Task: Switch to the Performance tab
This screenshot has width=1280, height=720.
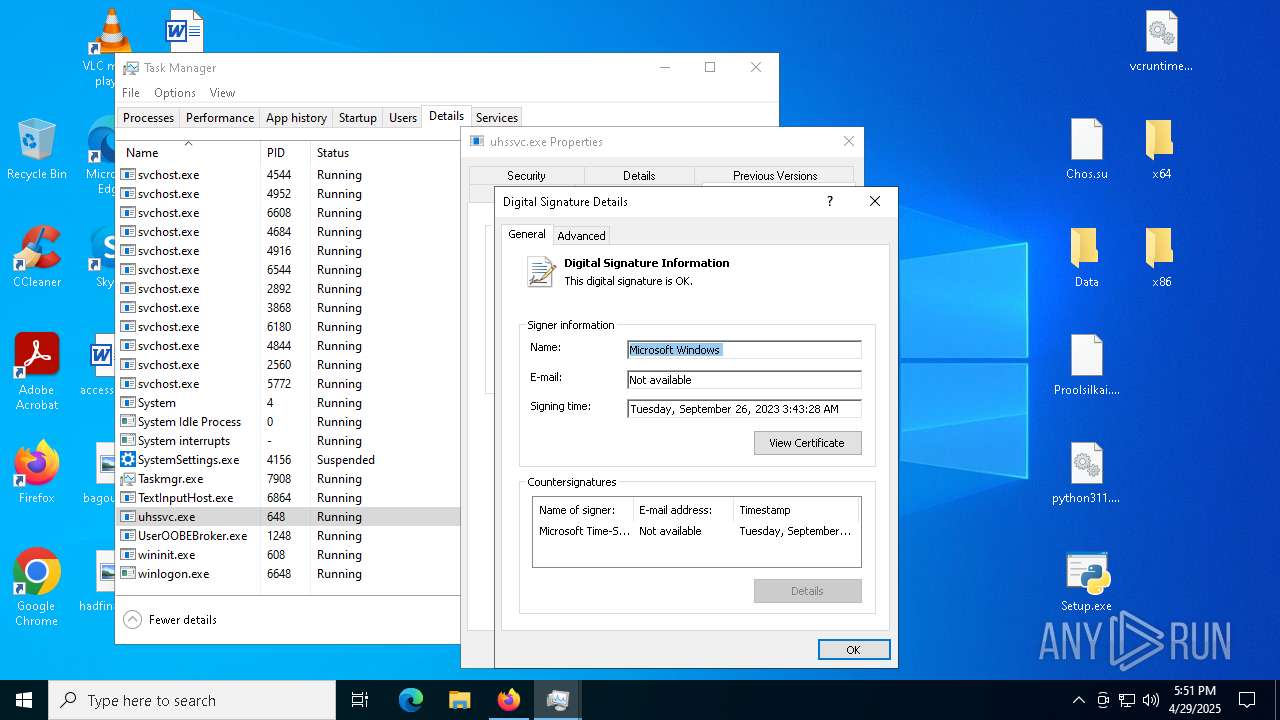Action: point(220,117)
